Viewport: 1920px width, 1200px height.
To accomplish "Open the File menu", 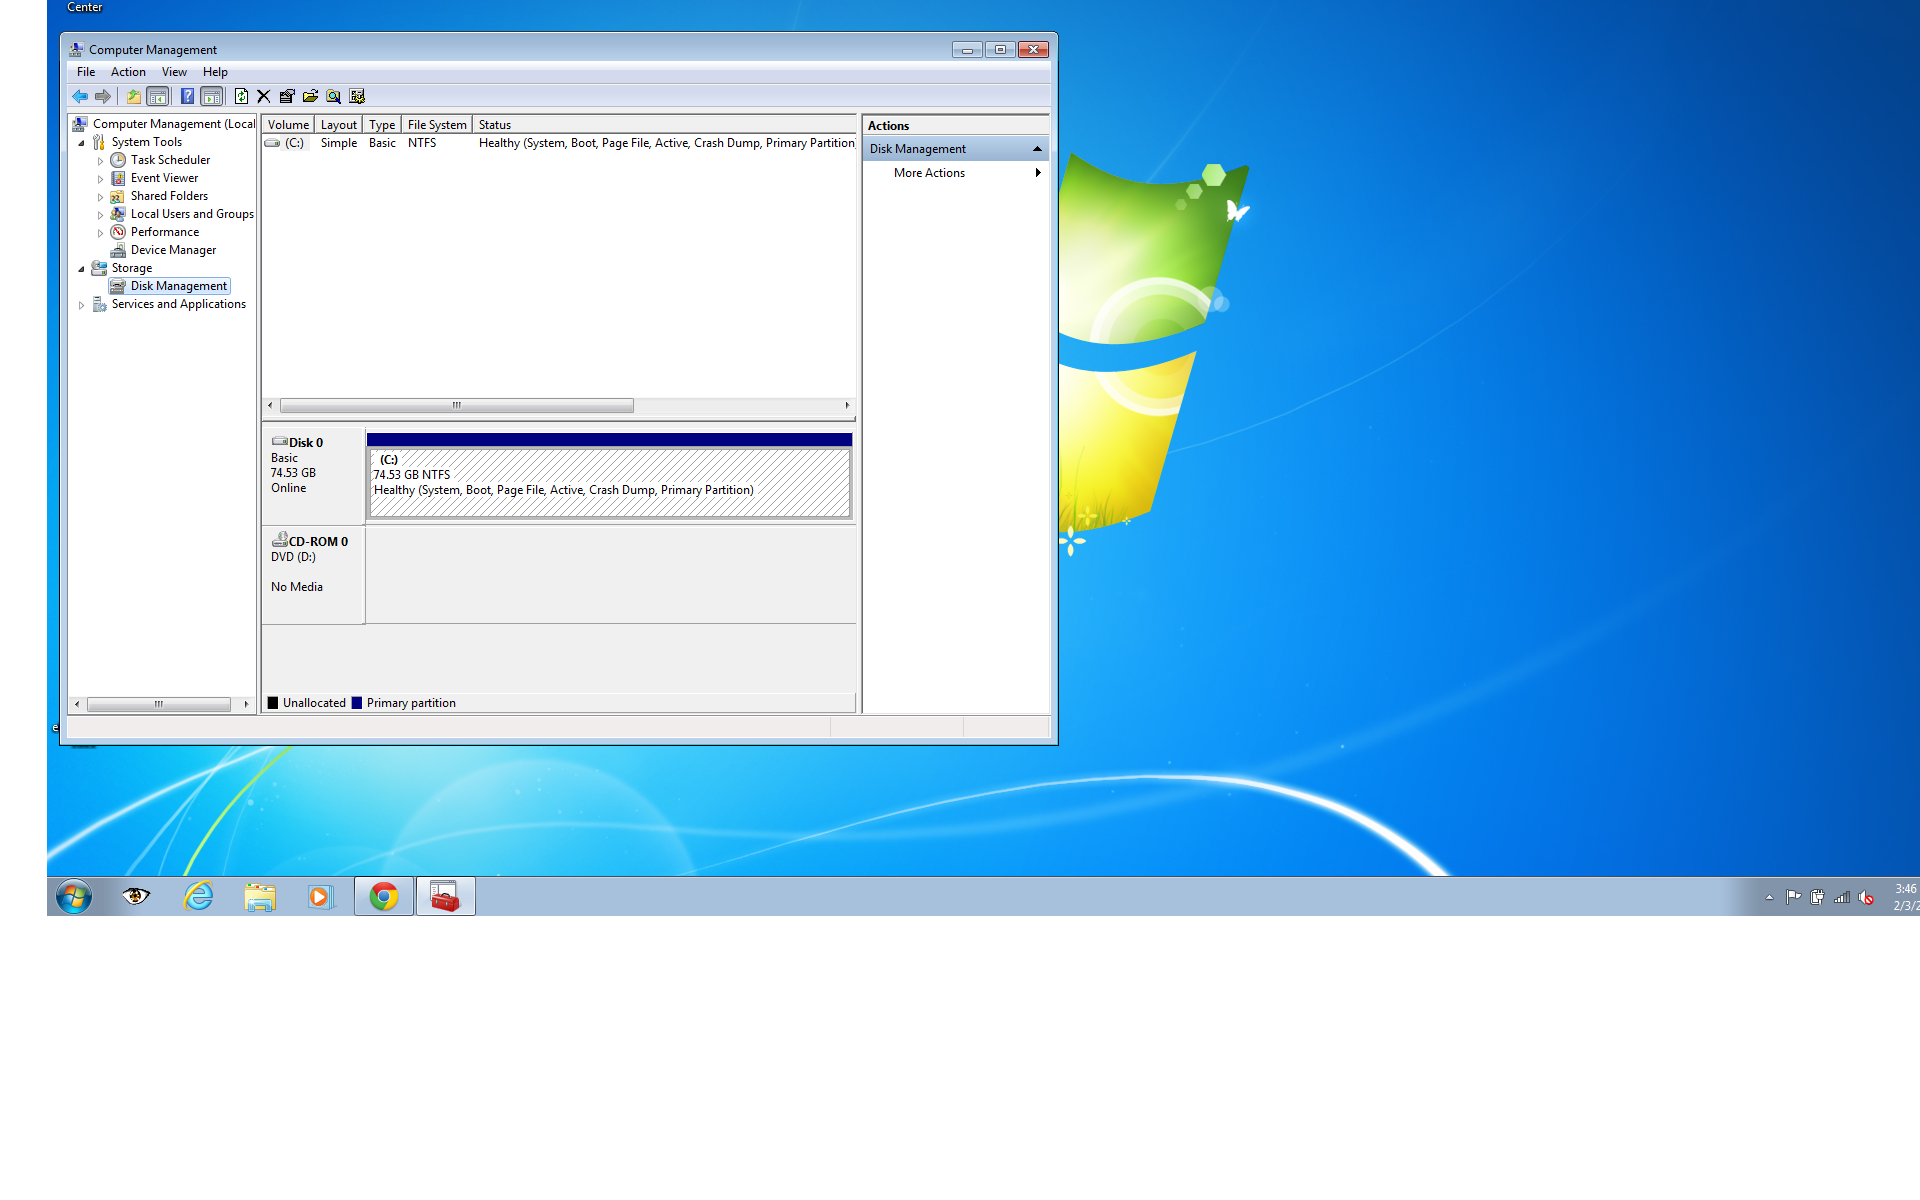I will tap(86, 72).
